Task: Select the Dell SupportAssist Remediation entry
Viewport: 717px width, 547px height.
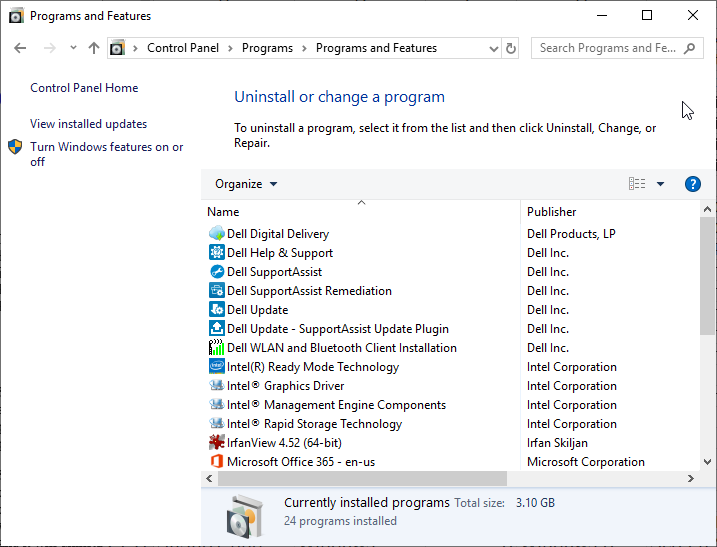Action: pos(309,290)
